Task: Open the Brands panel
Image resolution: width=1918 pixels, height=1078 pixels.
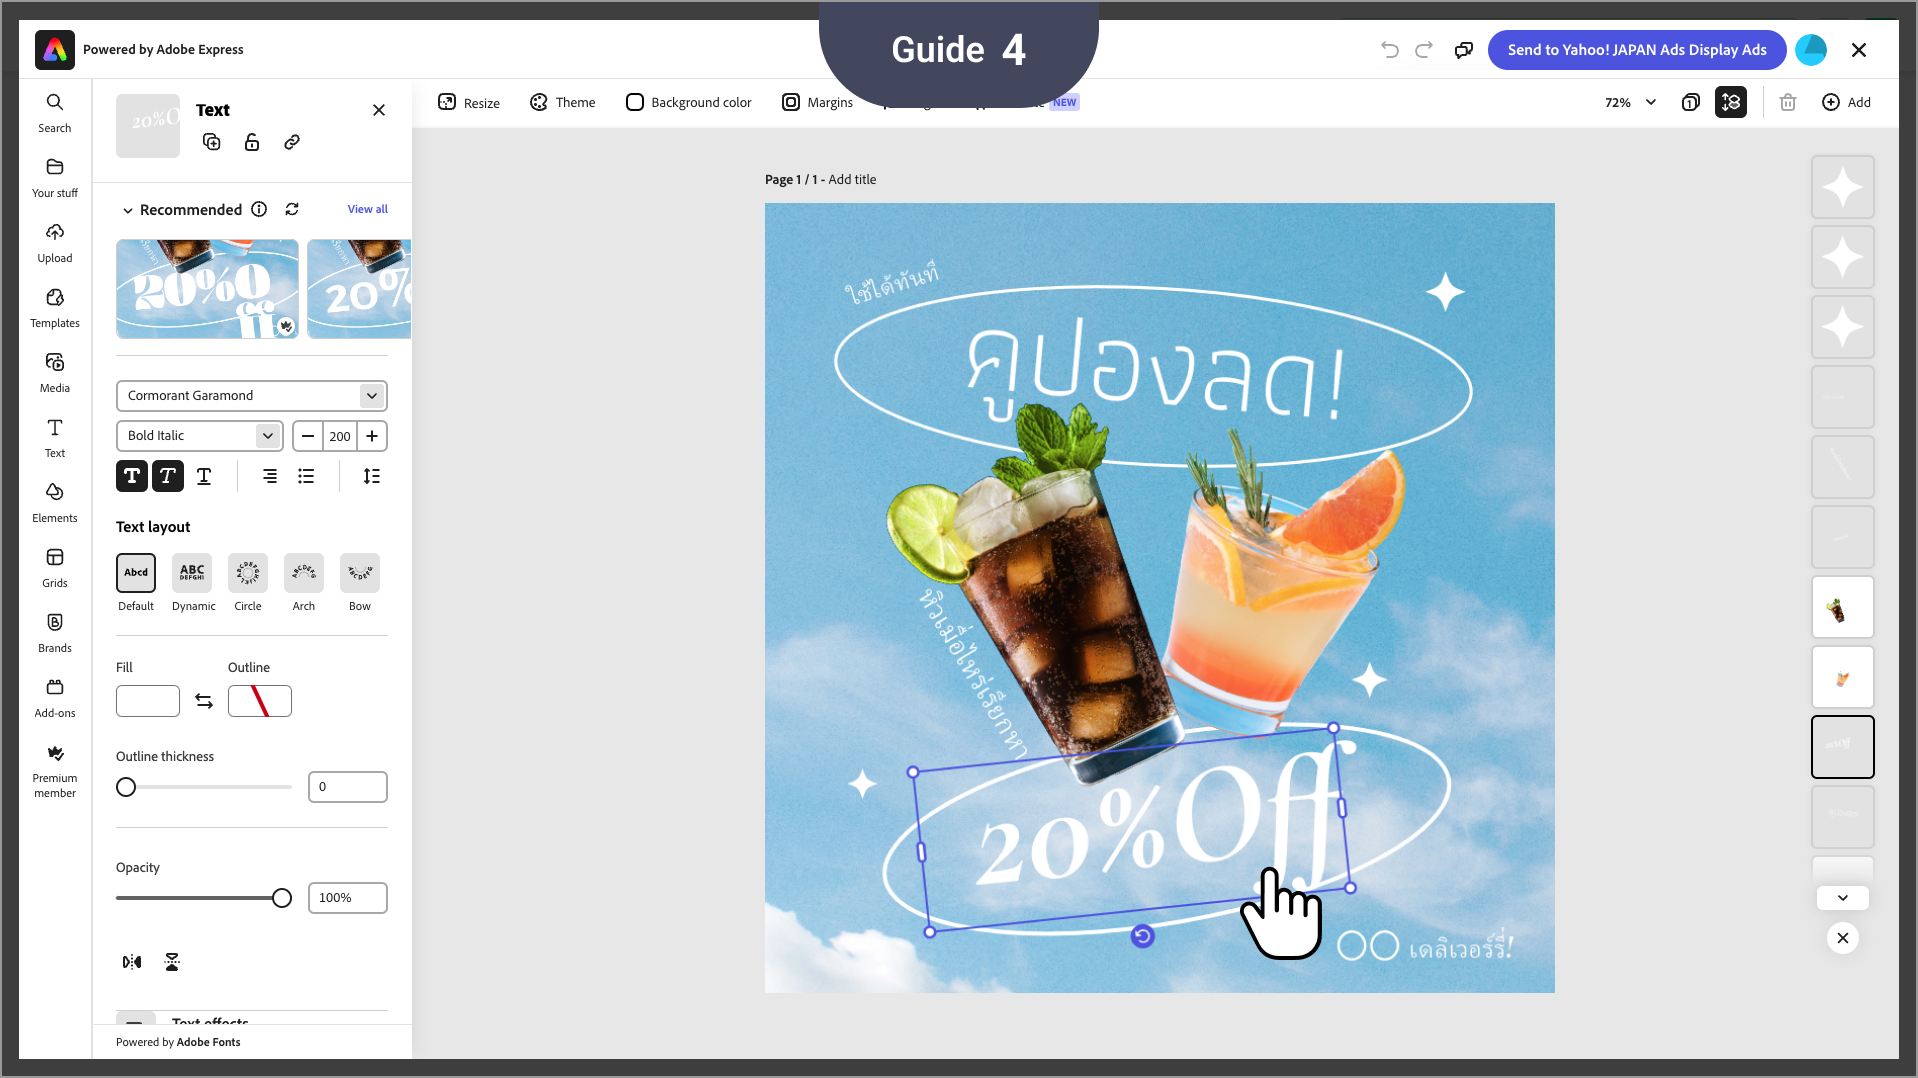Action: point(55,633)
